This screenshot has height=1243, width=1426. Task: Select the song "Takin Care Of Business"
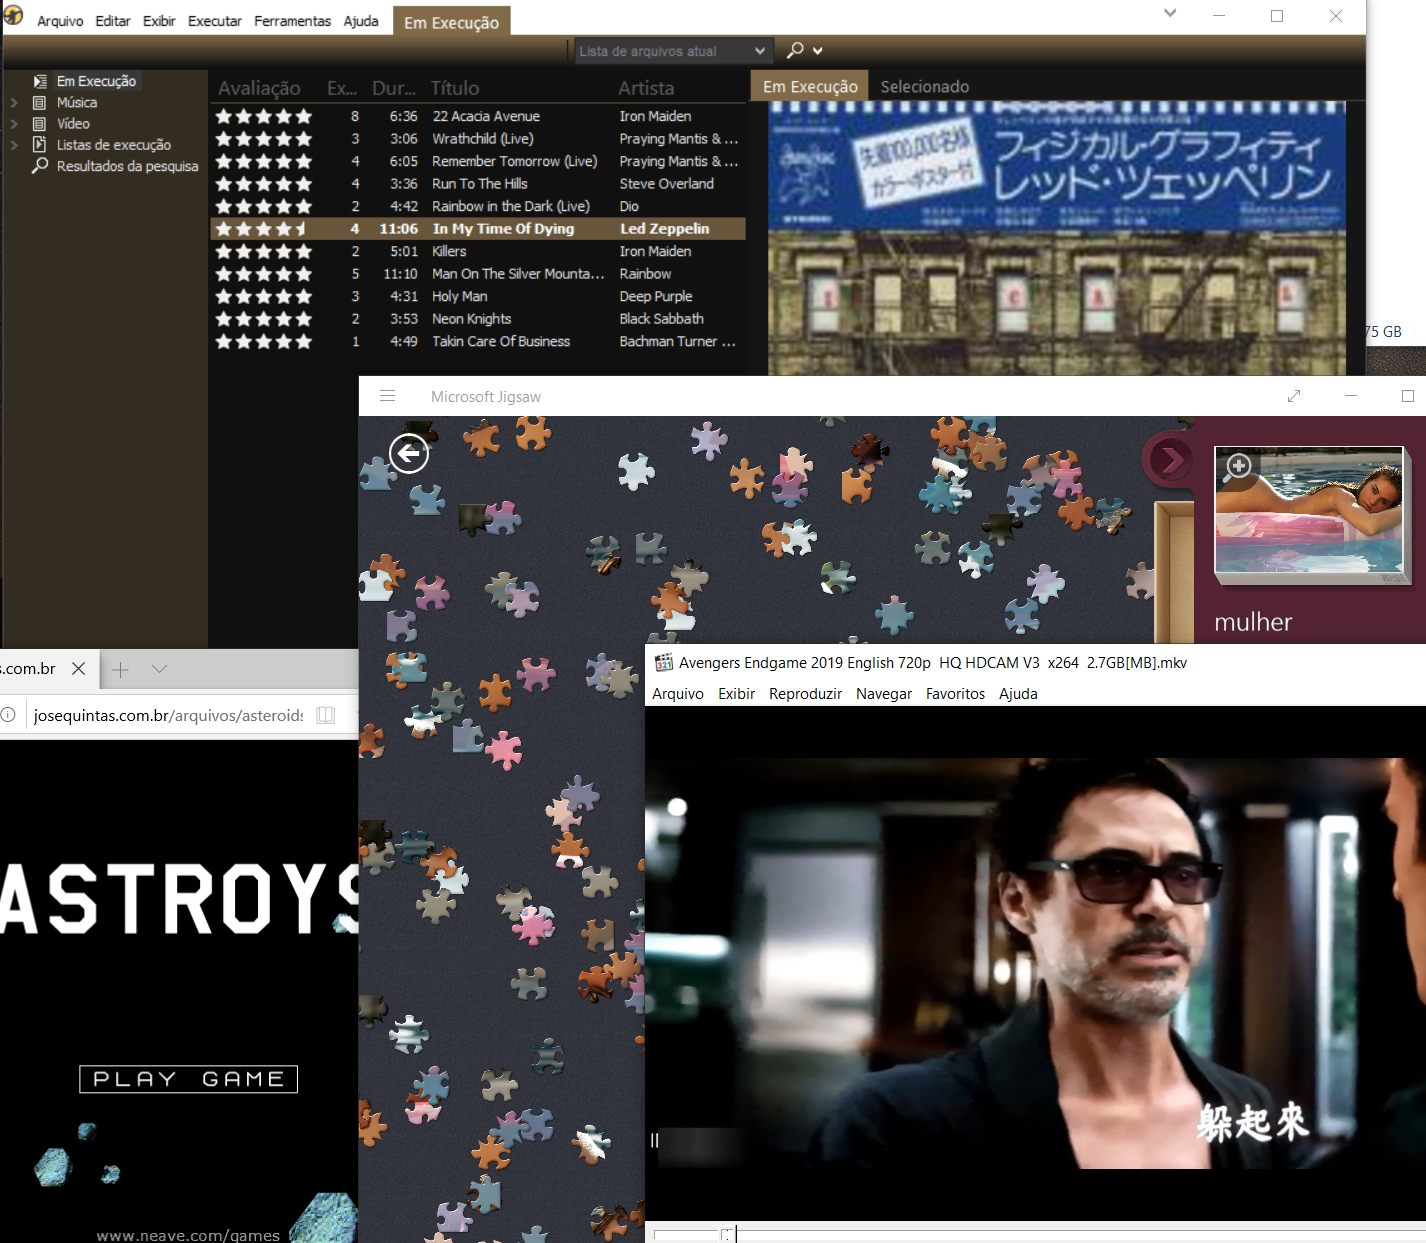501,341
